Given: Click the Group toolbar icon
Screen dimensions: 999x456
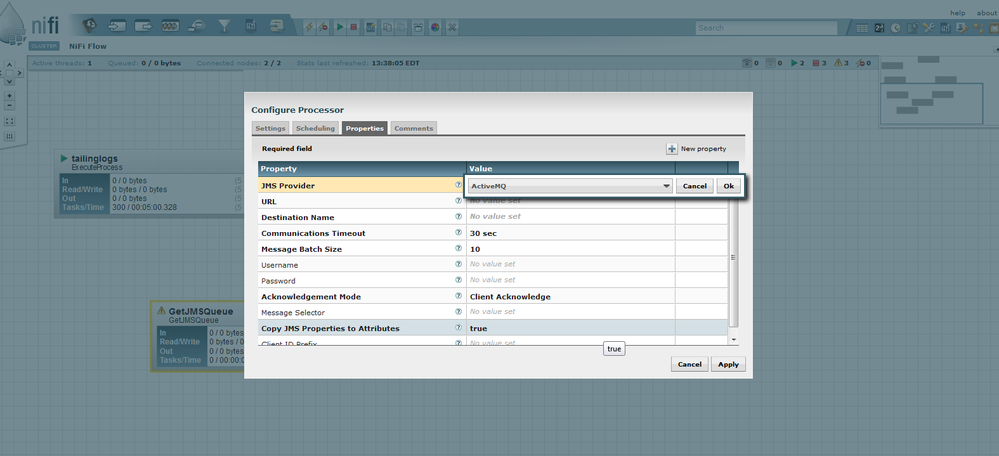Looking at the screenshot, I should pos(418,27).
